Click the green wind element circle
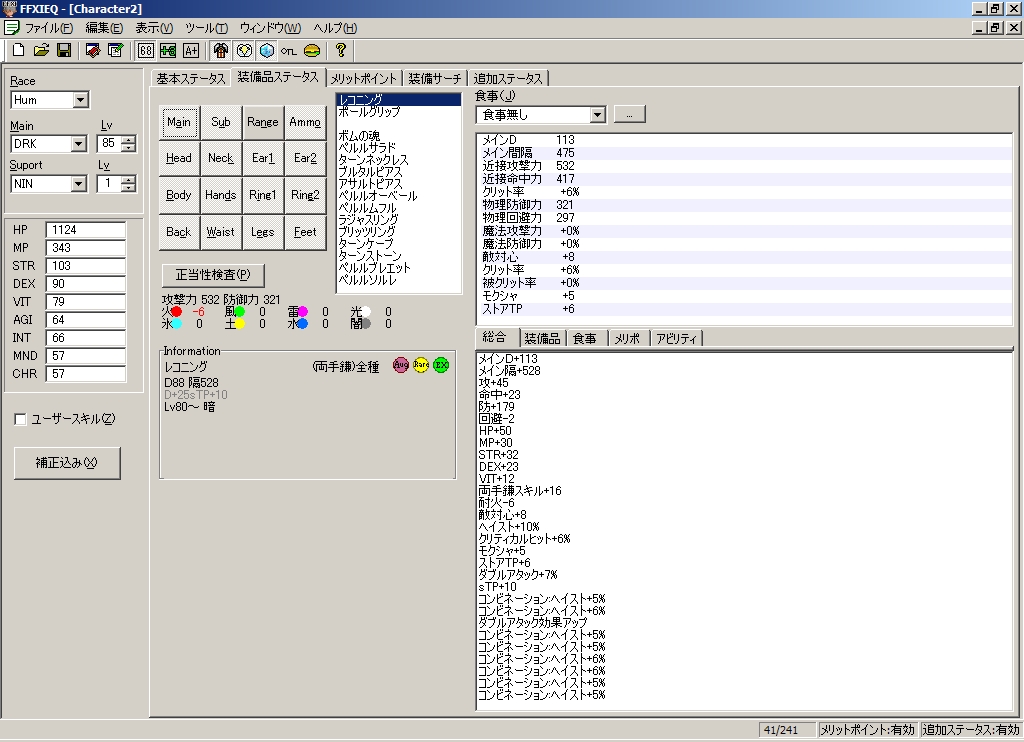 239,312
